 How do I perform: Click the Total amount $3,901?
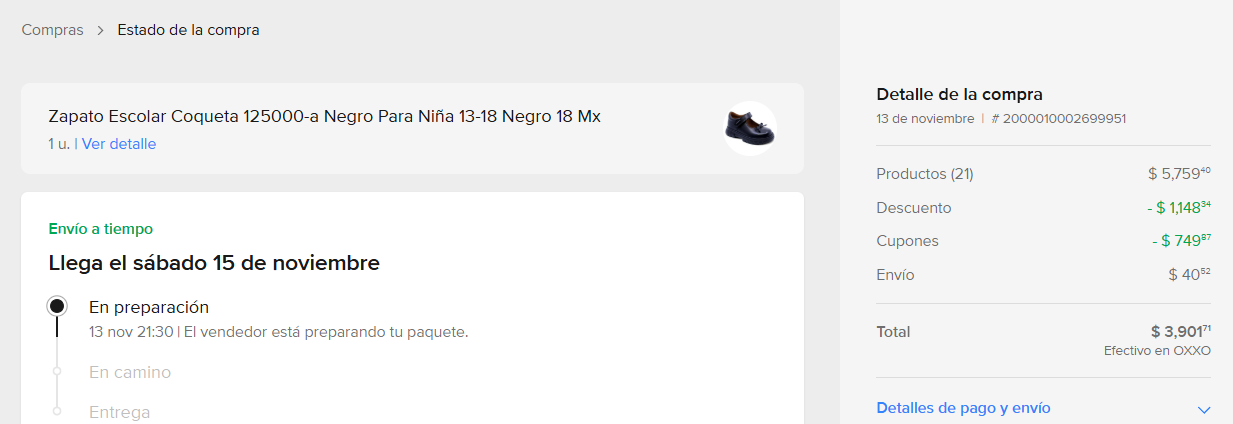click(1180, 332)
